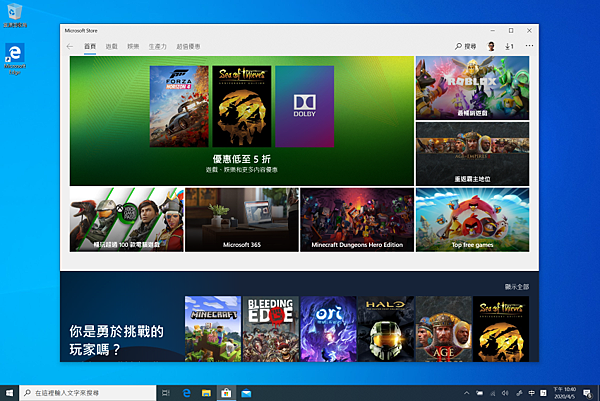The image size is (600, 401).
Task: Open the Sea of Thieves cover in bottom row
Action: (501, 329)
